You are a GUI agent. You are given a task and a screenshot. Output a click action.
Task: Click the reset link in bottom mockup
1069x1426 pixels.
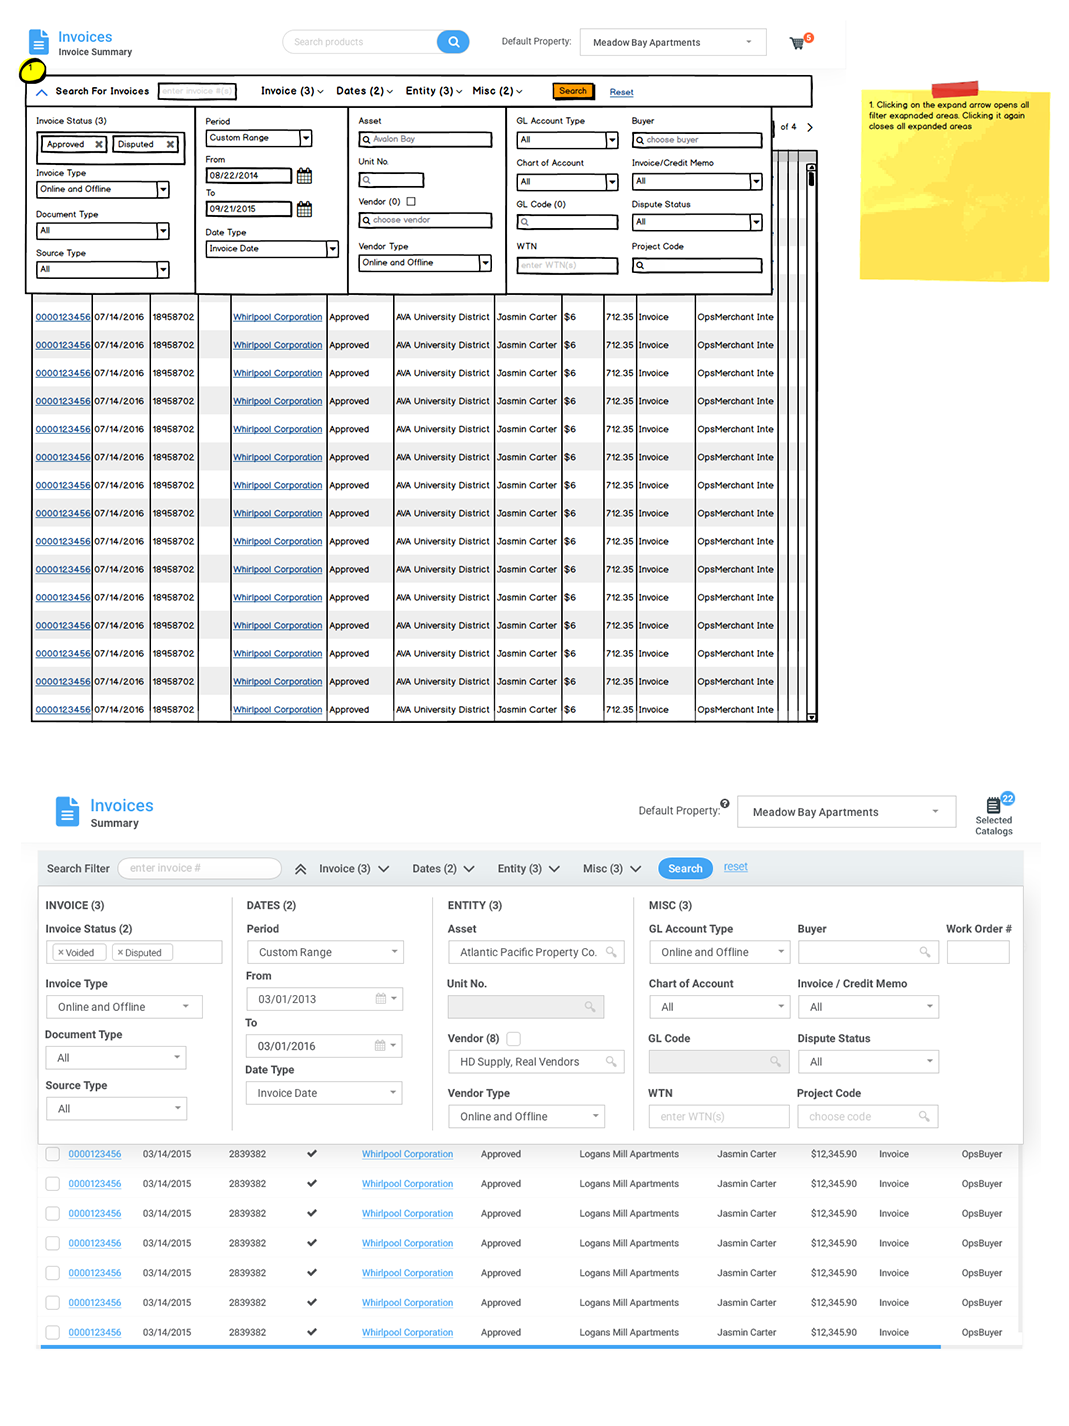pyautogui.click(x=736, y=867)
